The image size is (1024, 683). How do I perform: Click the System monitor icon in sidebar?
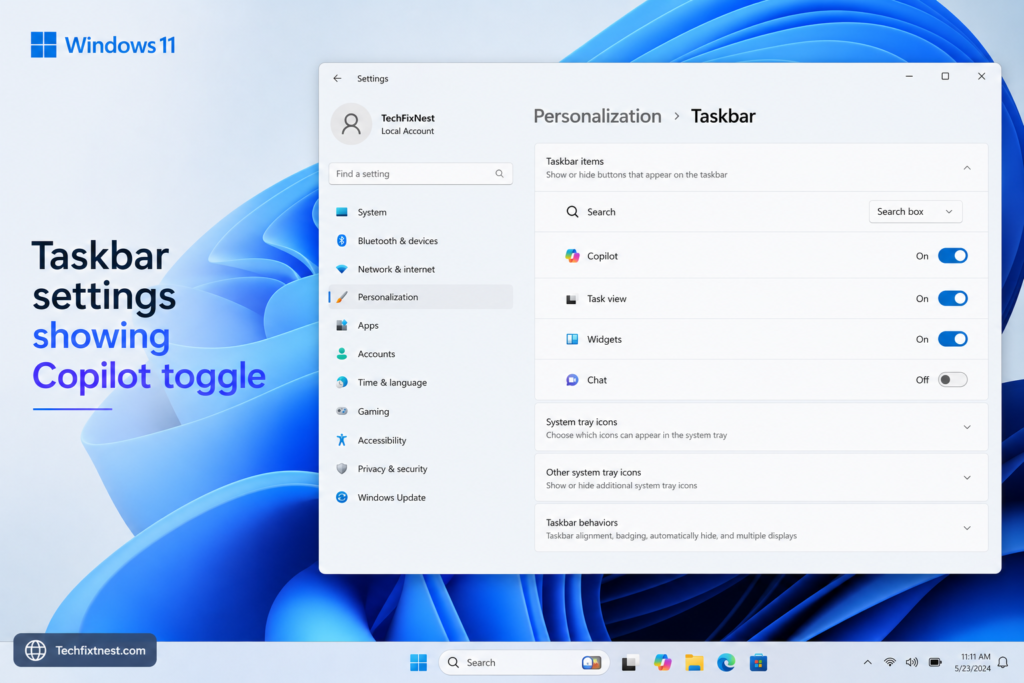[x=342, y=212]
